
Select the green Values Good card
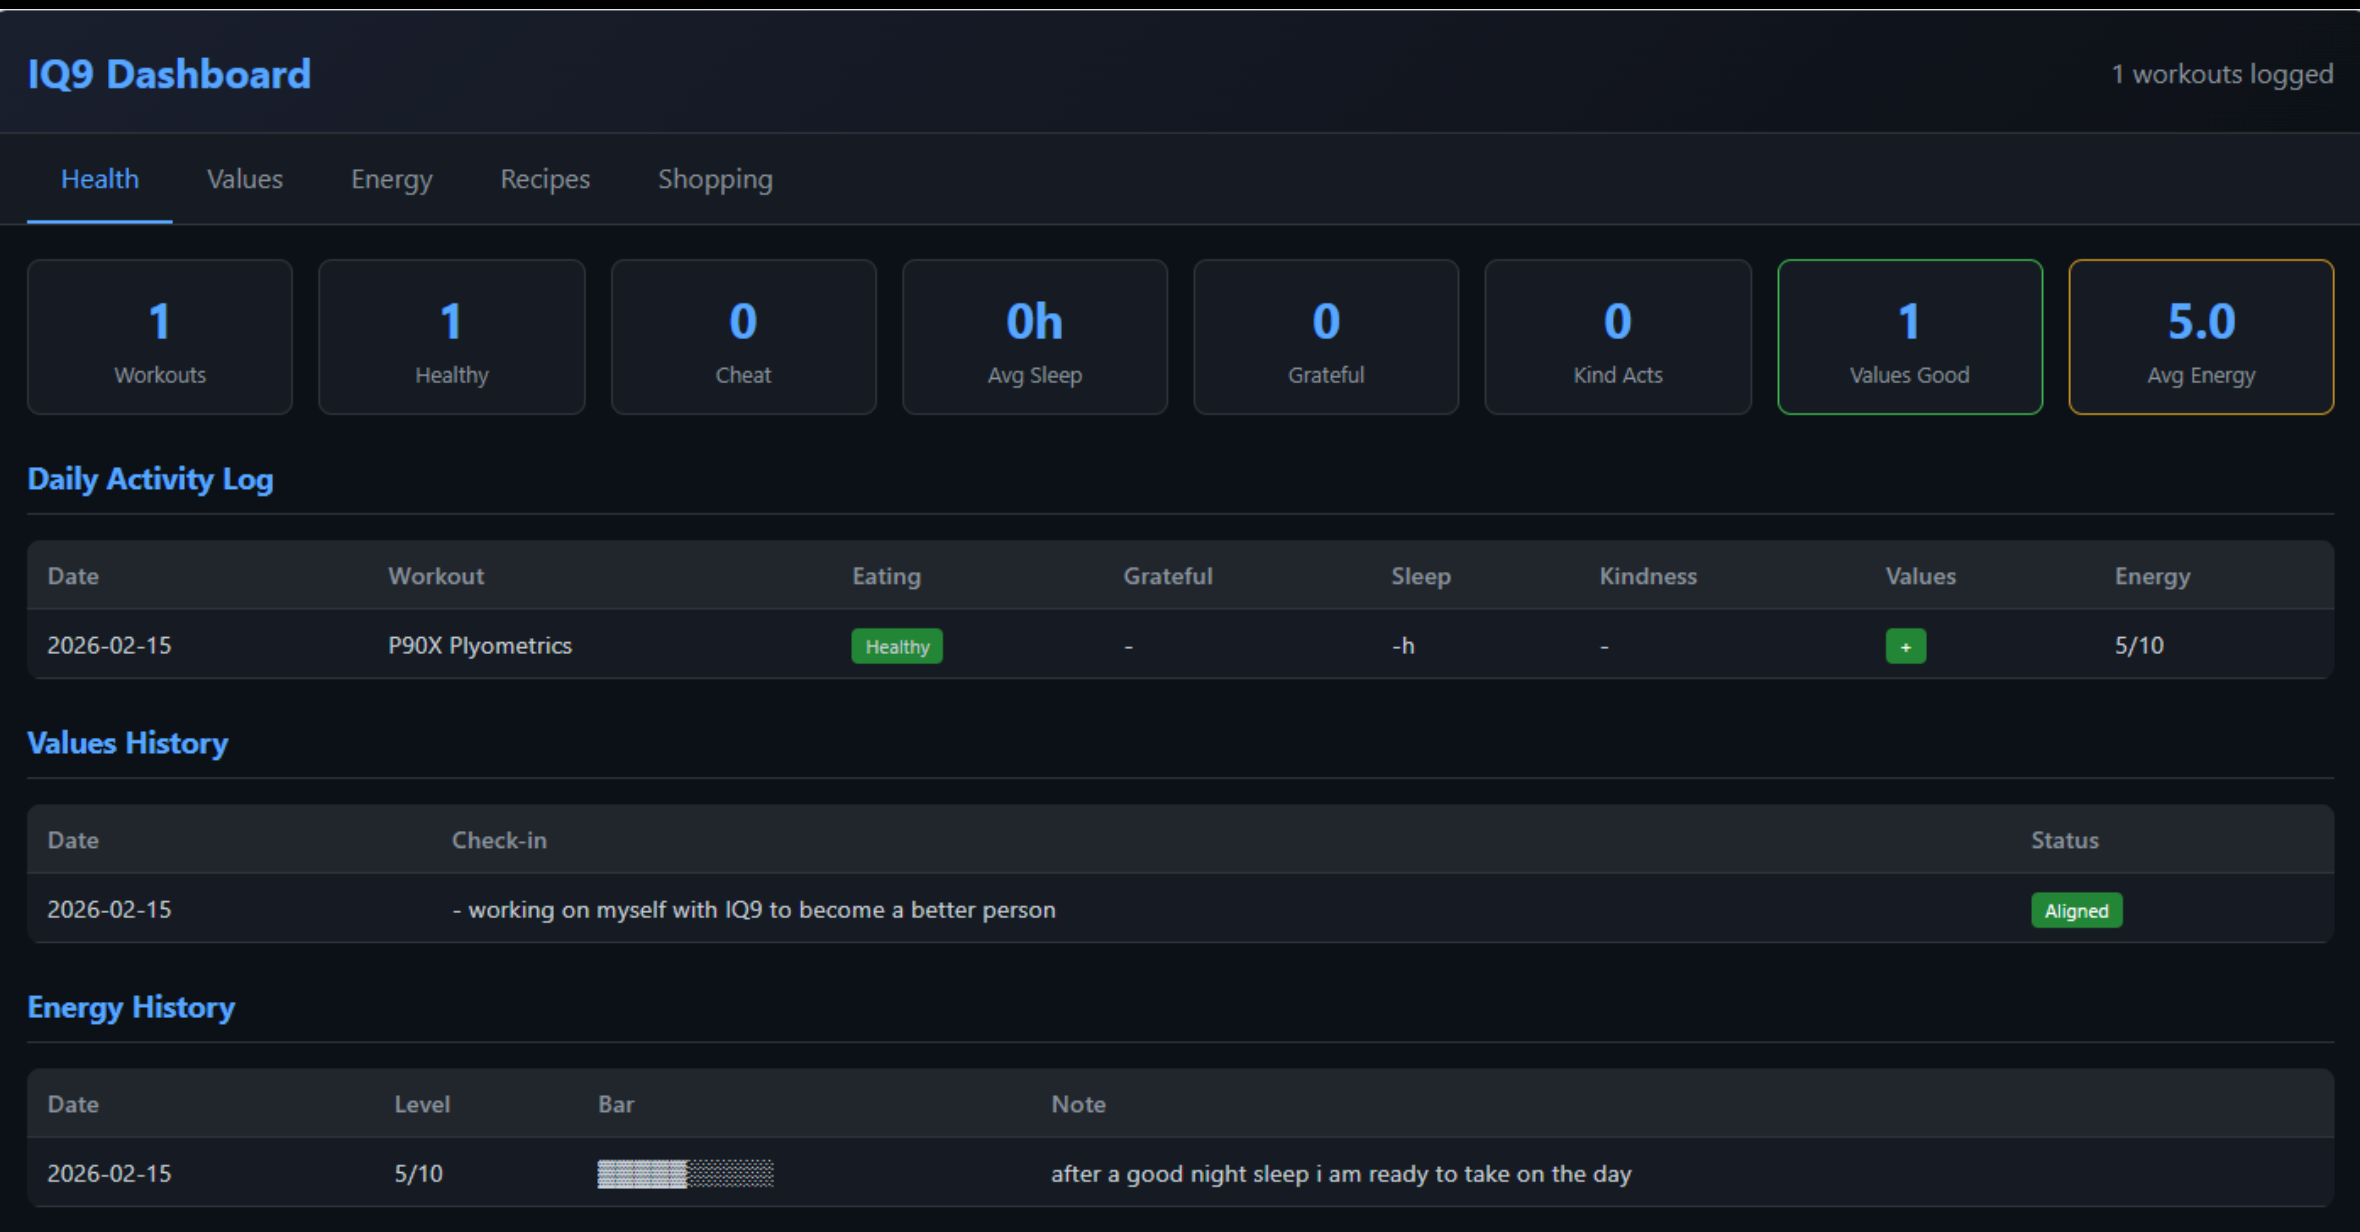point(1909,337)
